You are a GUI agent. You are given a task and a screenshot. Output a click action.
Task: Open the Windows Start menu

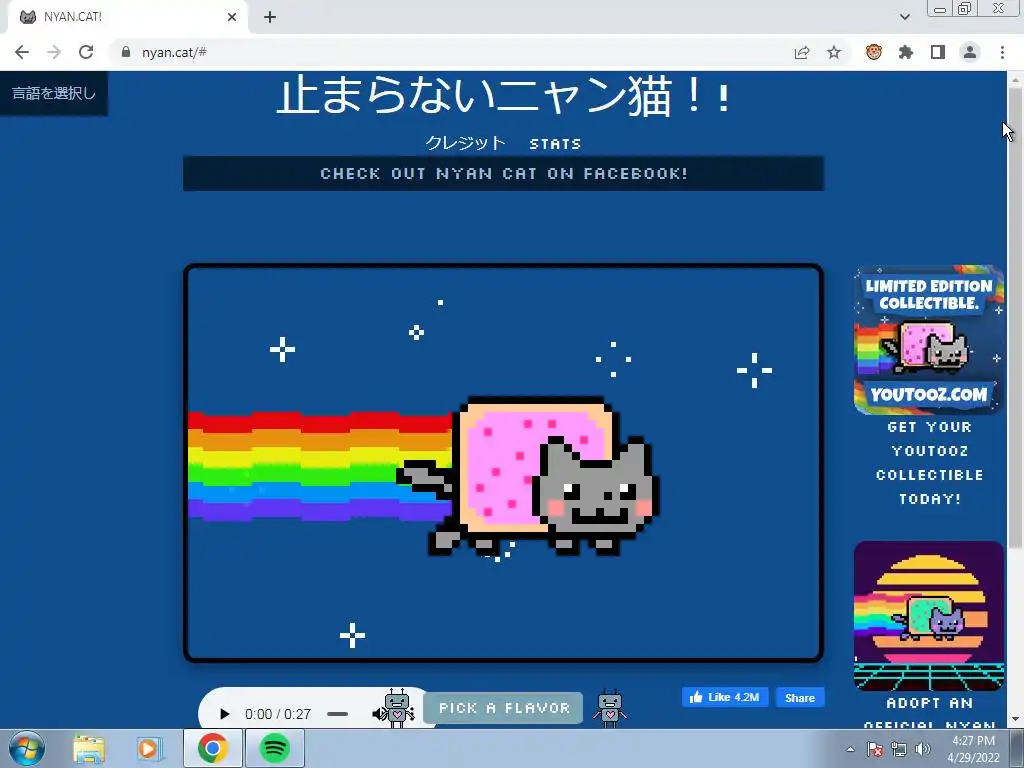[x=27, y=748]
